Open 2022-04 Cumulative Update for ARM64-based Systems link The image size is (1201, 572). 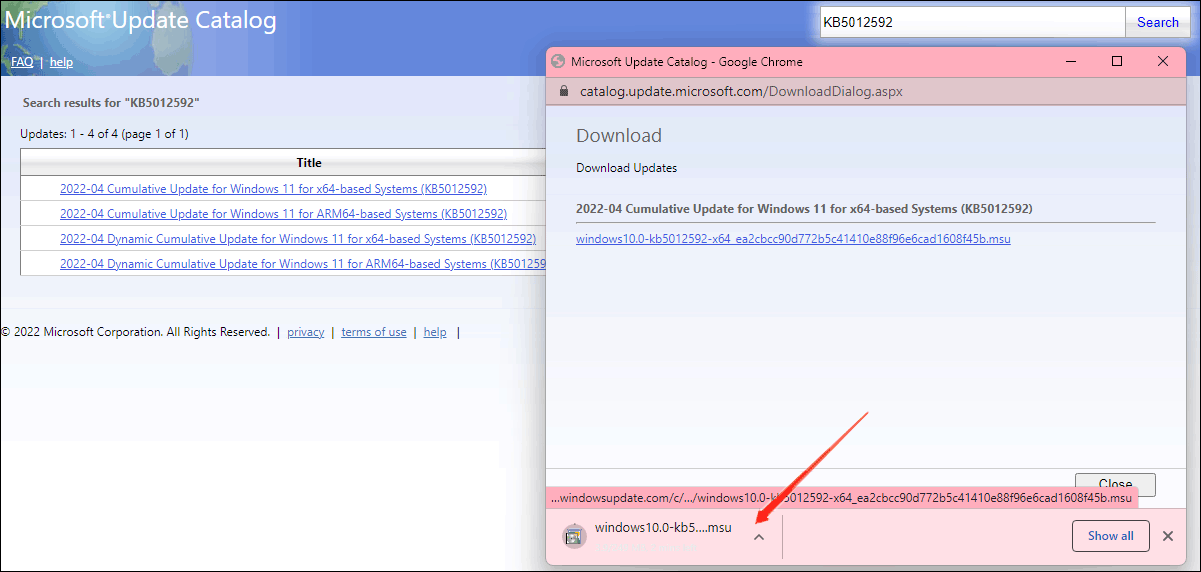click(283, 214)
